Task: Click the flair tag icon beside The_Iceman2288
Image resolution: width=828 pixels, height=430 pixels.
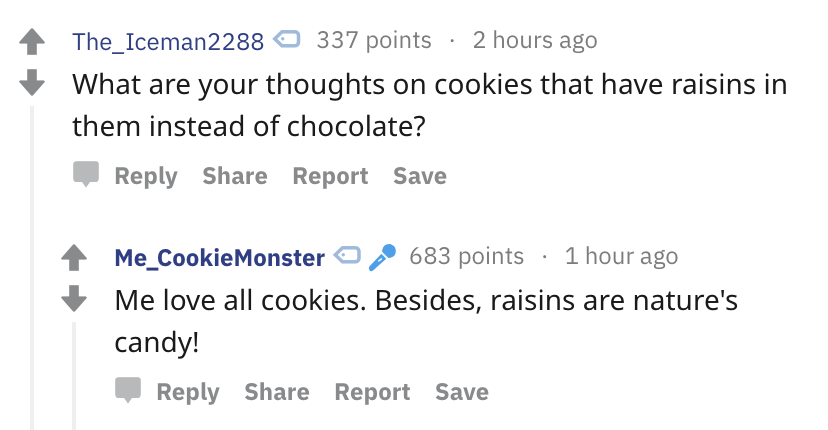Action: pos(287,39)
